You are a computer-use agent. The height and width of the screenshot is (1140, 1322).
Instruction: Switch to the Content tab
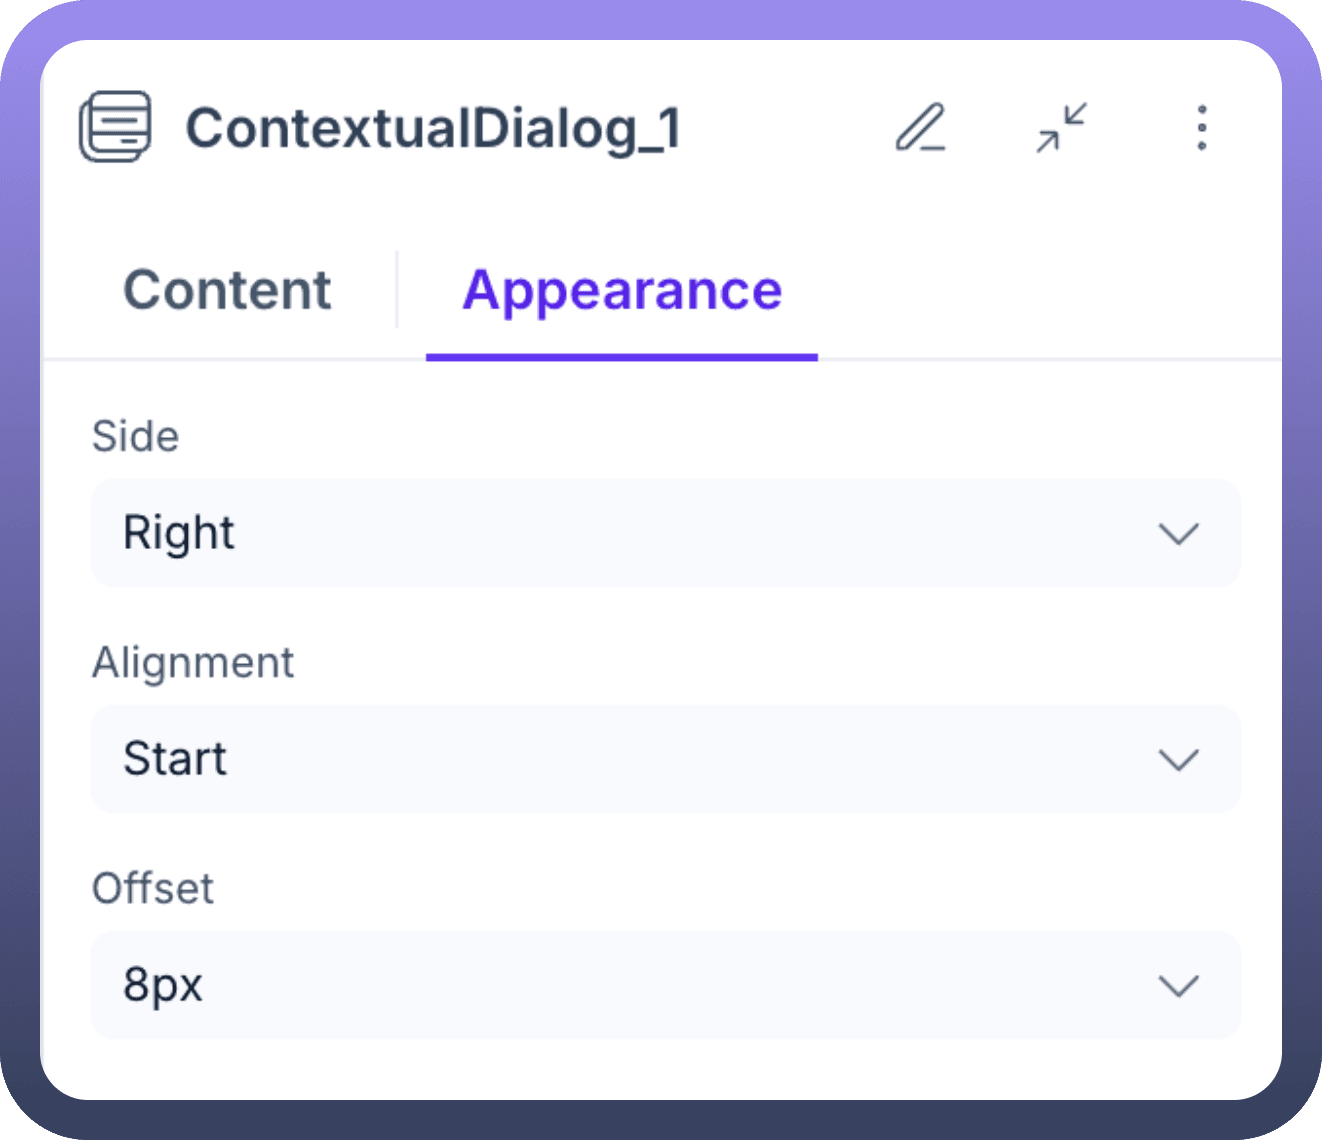tap(227, 291)
